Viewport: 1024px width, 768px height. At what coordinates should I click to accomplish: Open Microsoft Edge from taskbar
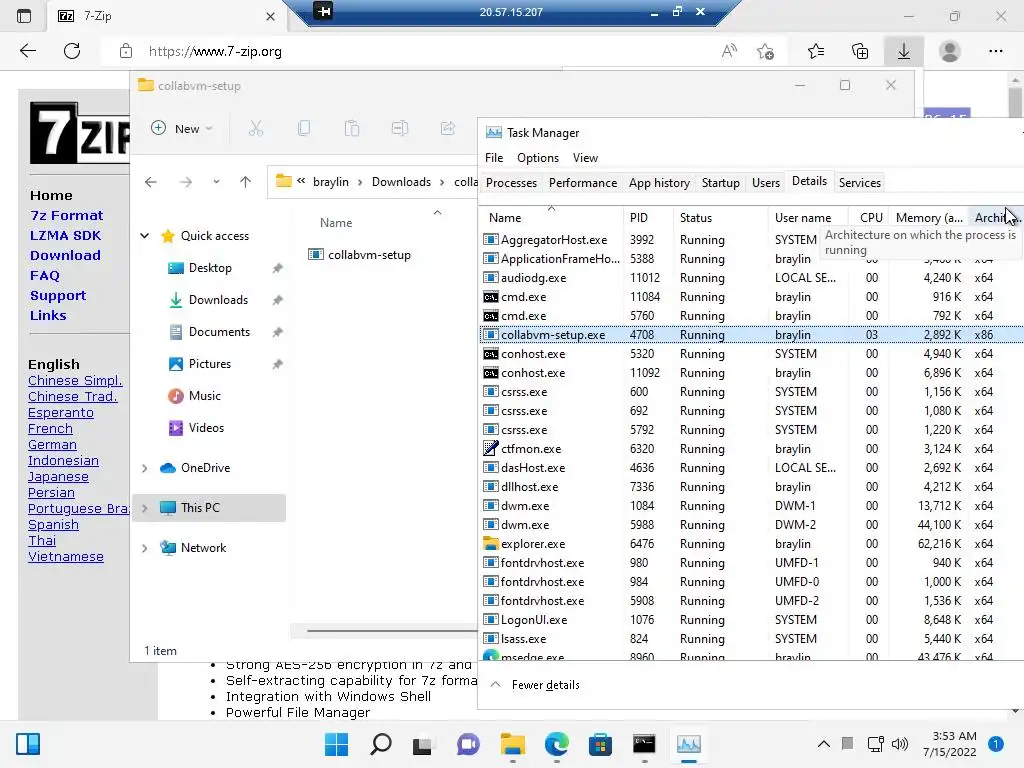(x=557, y=744)
